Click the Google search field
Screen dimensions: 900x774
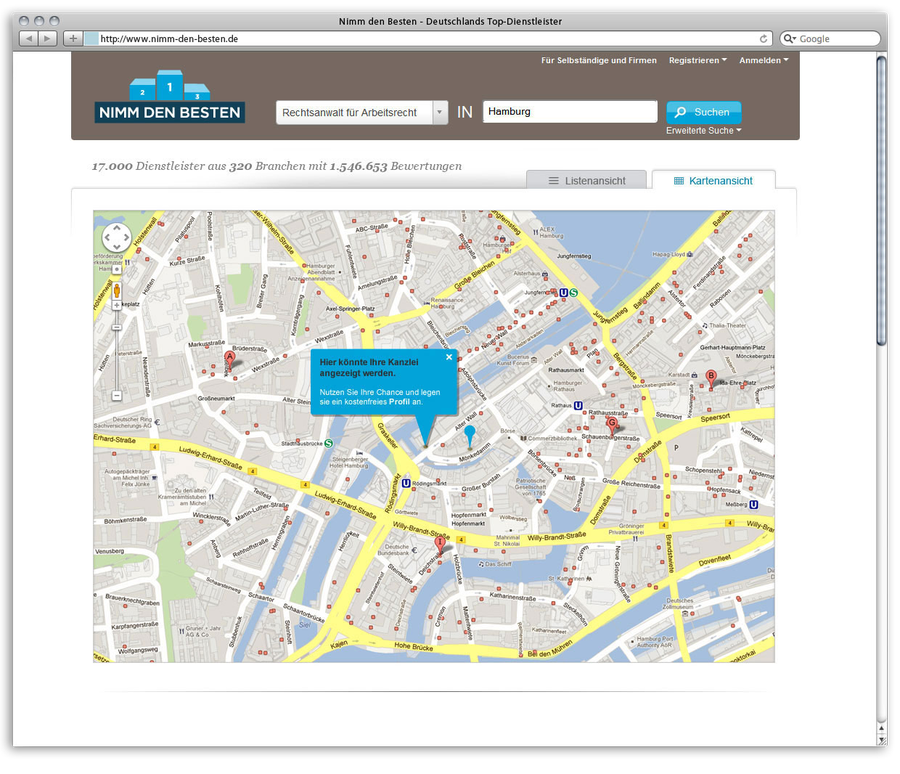click(830, 38)
